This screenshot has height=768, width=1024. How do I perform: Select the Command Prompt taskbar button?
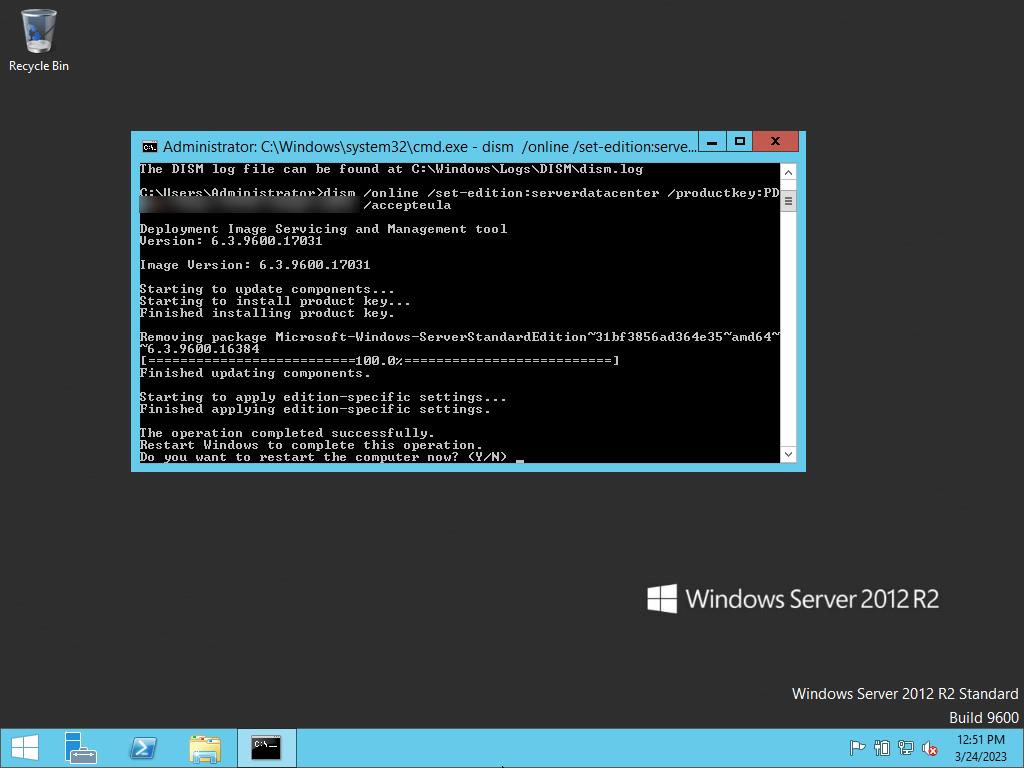point(266,748)
